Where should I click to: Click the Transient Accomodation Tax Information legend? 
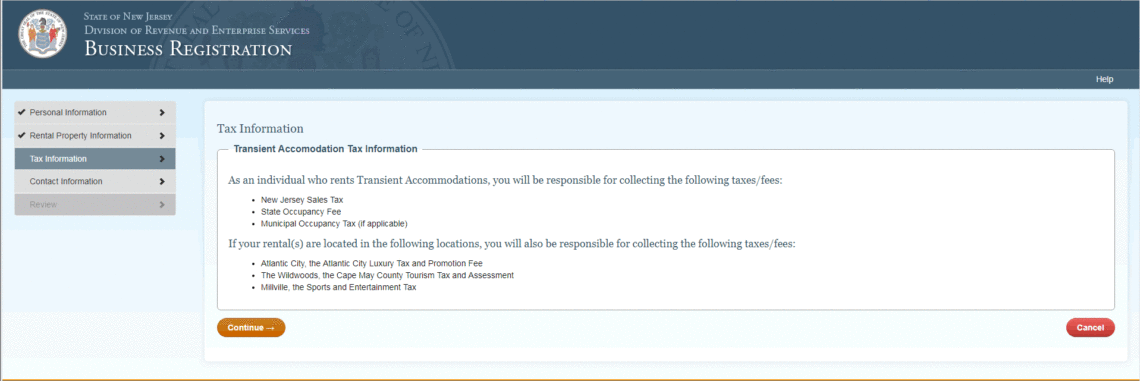pos(325,149)
